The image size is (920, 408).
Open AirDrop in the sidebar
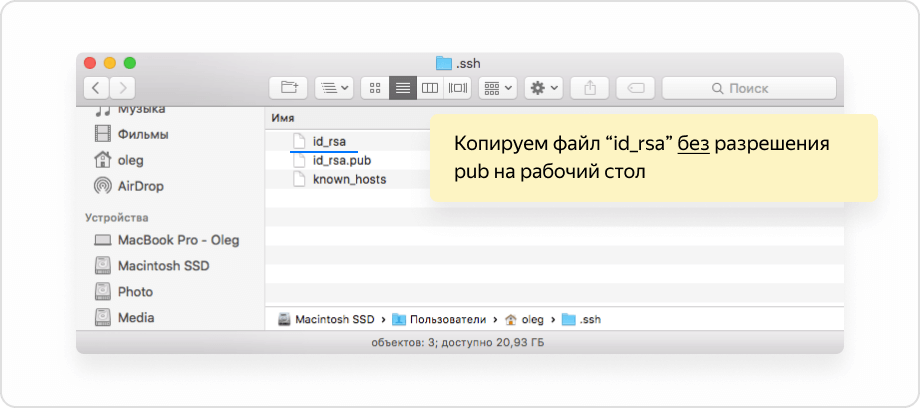pyautogui.click(x=140, y=186)
